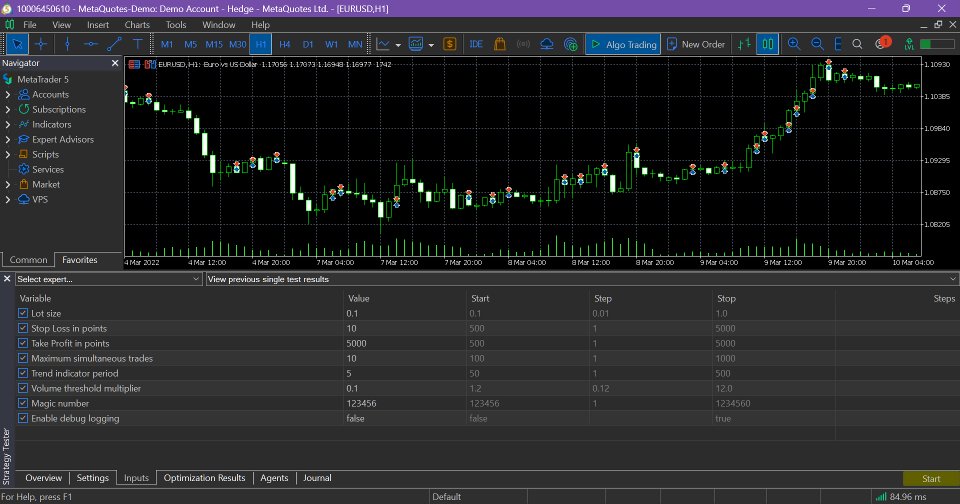Open View previous single test results dropdown

pos(582,279)
